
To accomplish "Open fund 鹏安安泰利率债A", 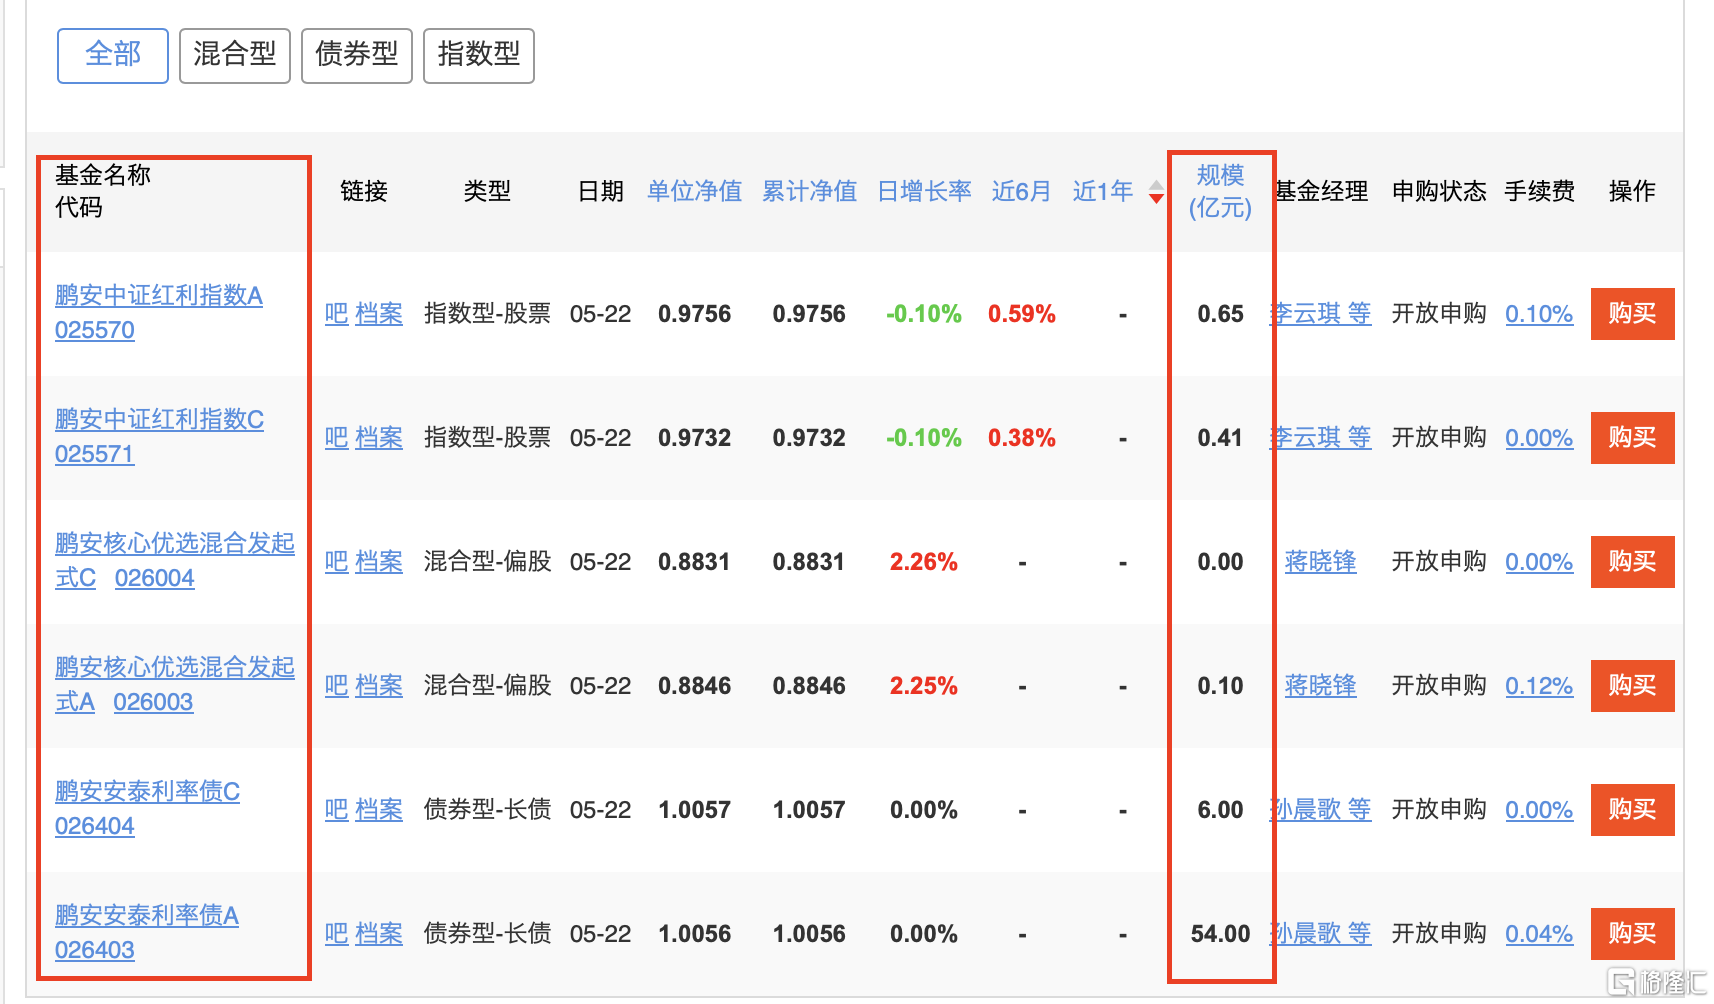I will point(147,916).
